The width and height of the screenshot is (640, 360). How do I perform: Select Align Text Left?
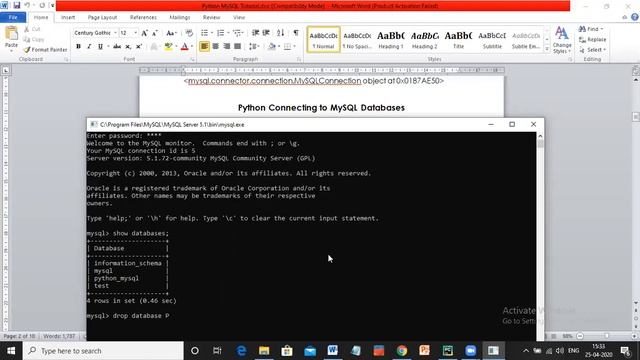[x=204, y=47]
